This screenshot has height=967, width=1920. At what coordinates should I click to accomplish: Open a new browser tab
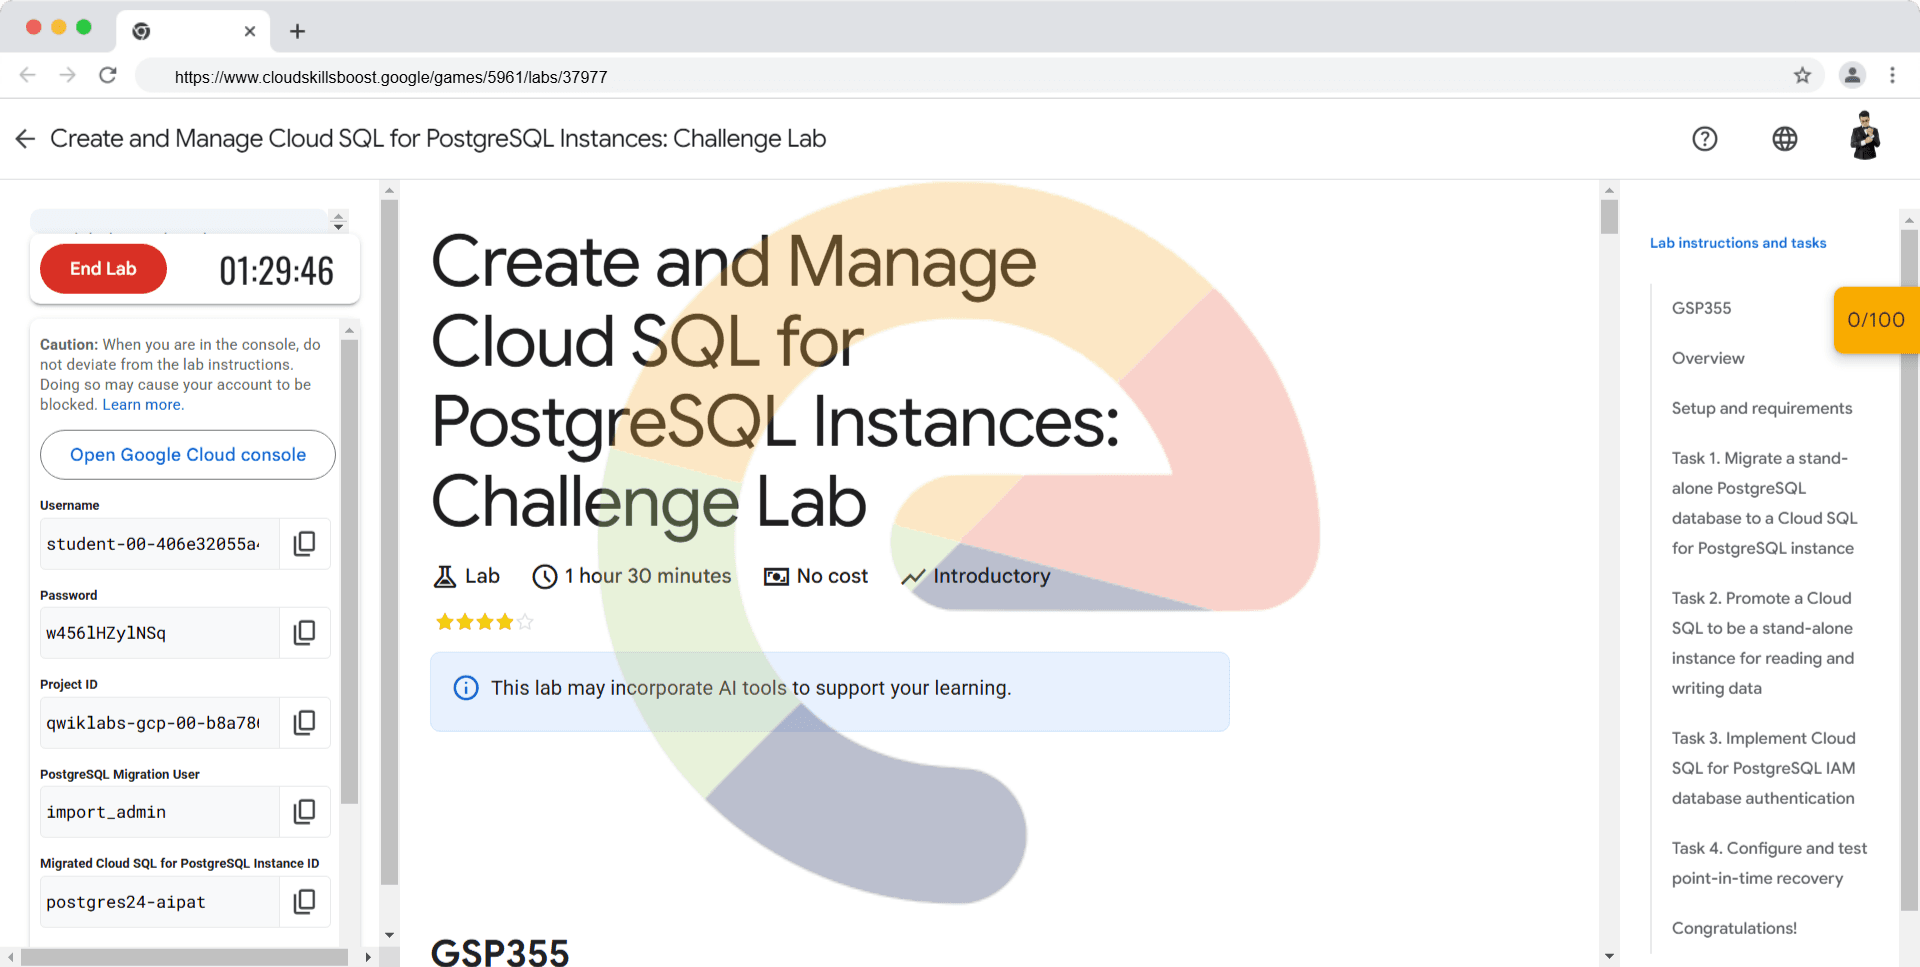[x=297, y=31]
